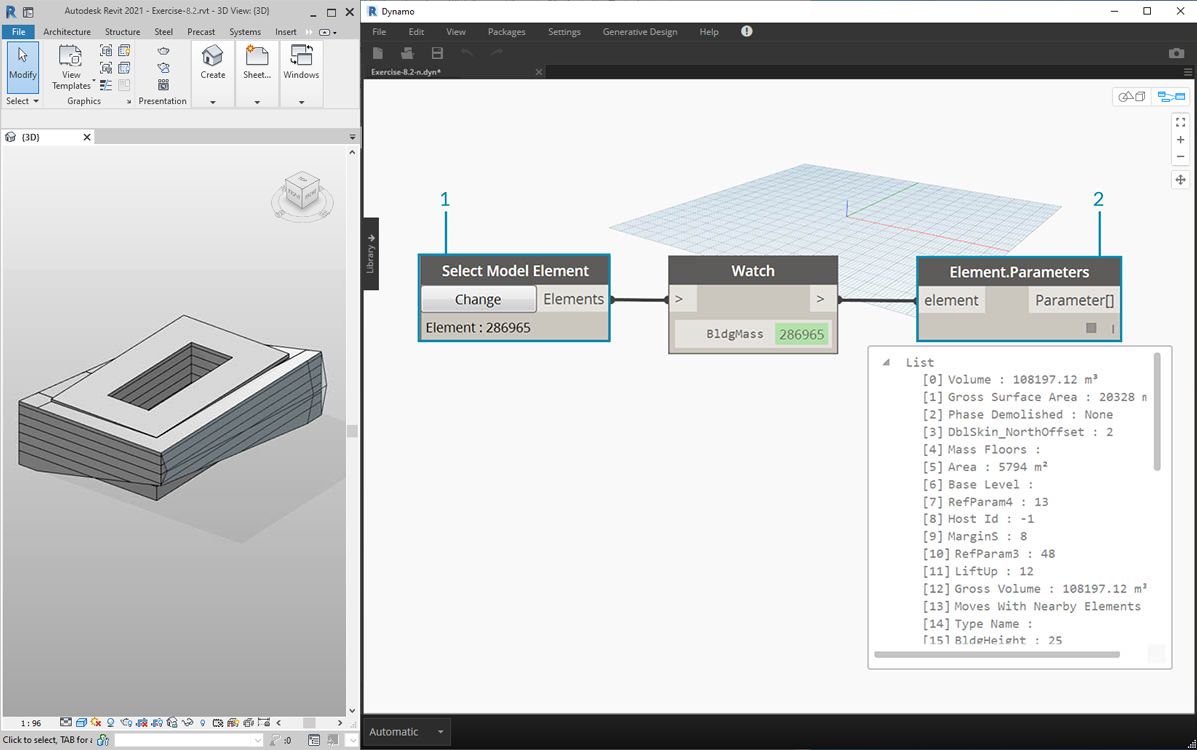This screenshot has width=1197, height=750.
Task: Click the zoom in plus icon
Action: click(x=1180, y=140)
